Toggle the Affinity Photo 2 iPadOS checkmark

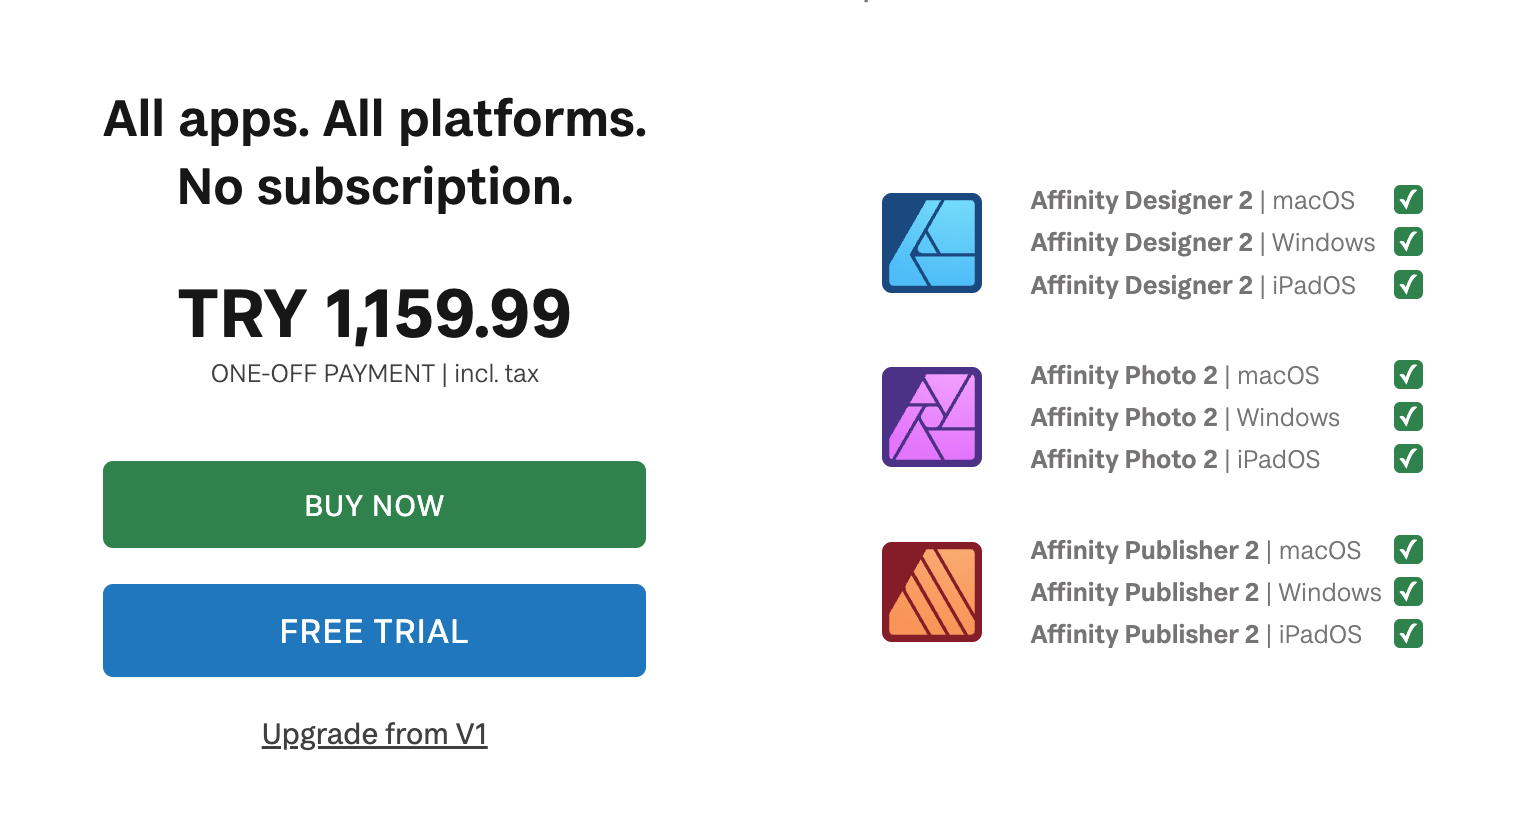(1408, 459)
